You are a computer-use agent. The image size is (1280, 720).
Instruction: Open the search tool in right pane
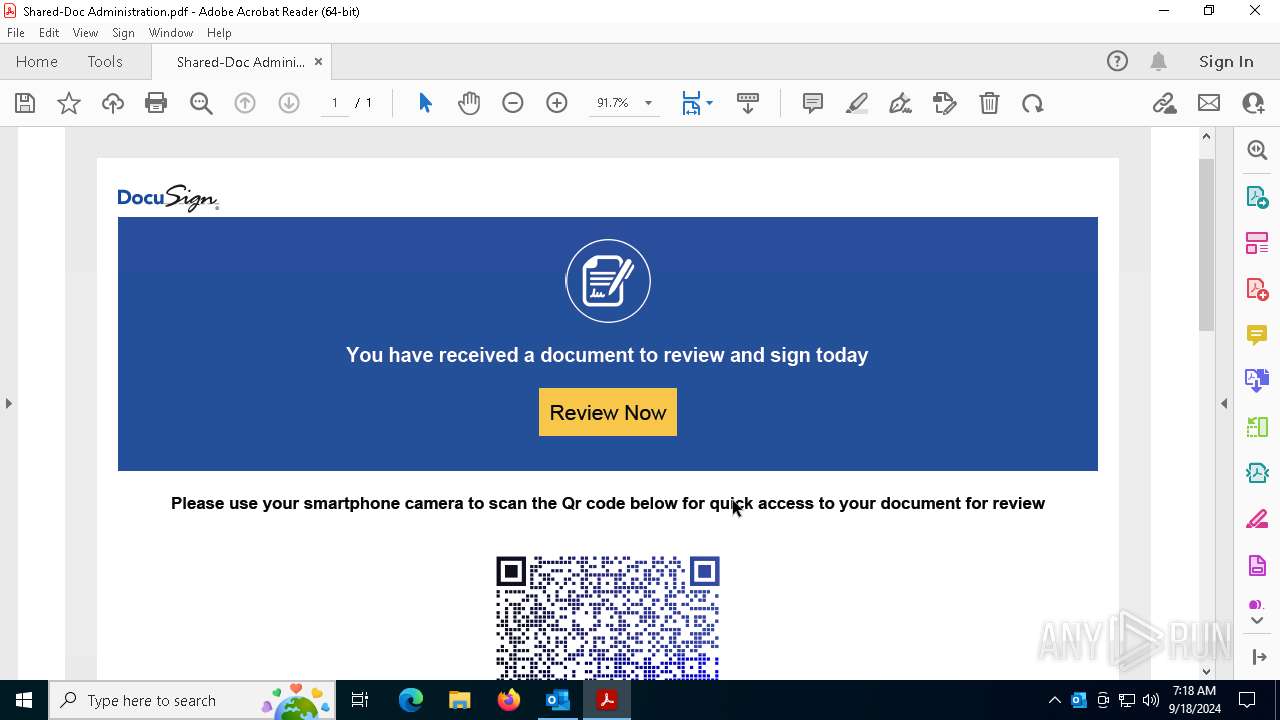[1257, 150]
